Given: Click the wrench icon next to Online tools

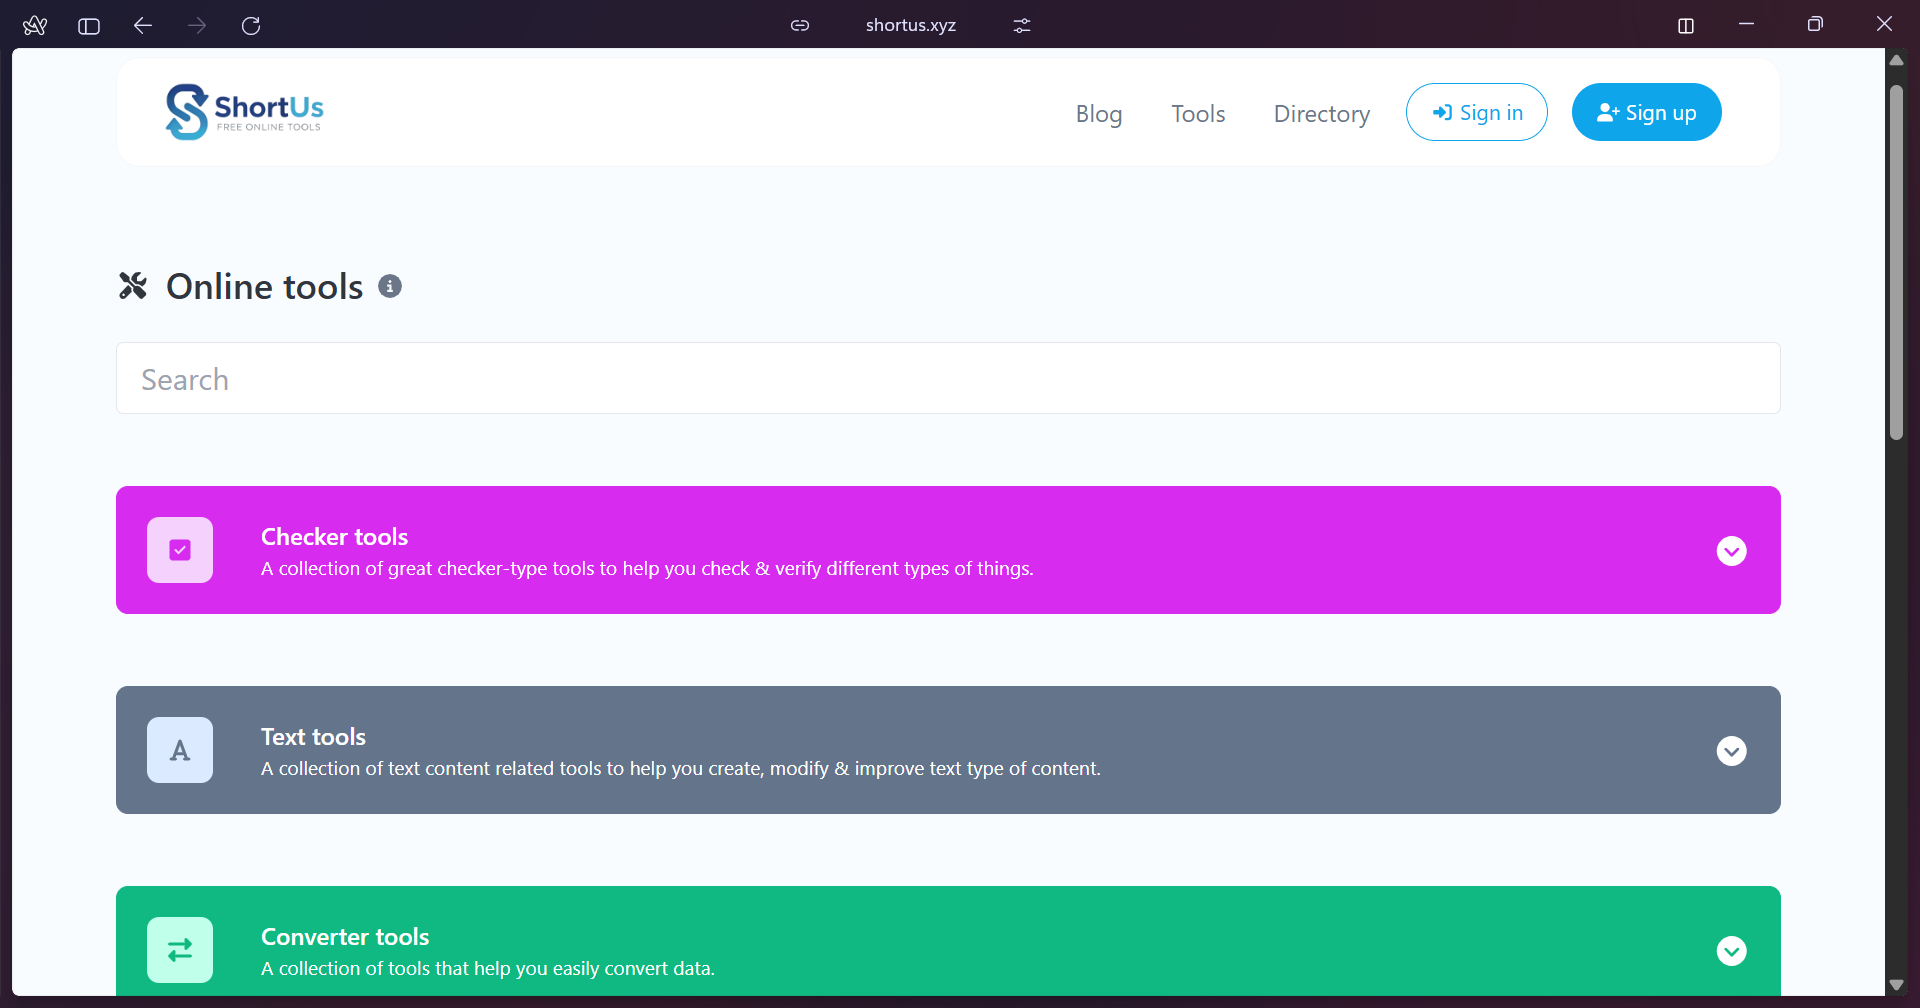Looking at the screenshot, I should (133, 286).
